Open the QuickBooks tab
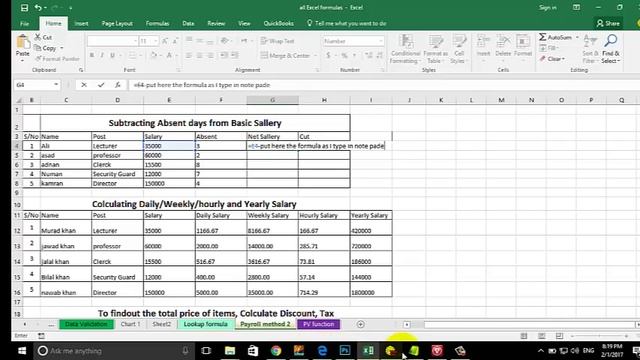The height and width of the screenshot is (360, 640). tap(279, 24)
